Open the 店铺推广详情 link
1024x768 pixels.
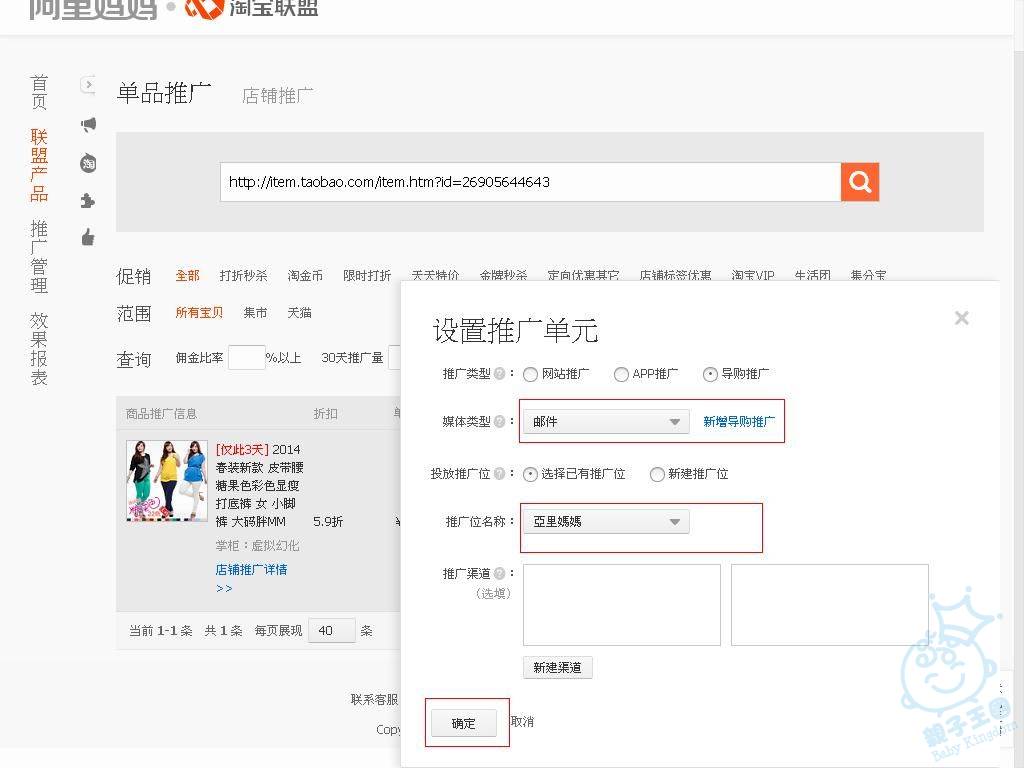tap(251, 569)
